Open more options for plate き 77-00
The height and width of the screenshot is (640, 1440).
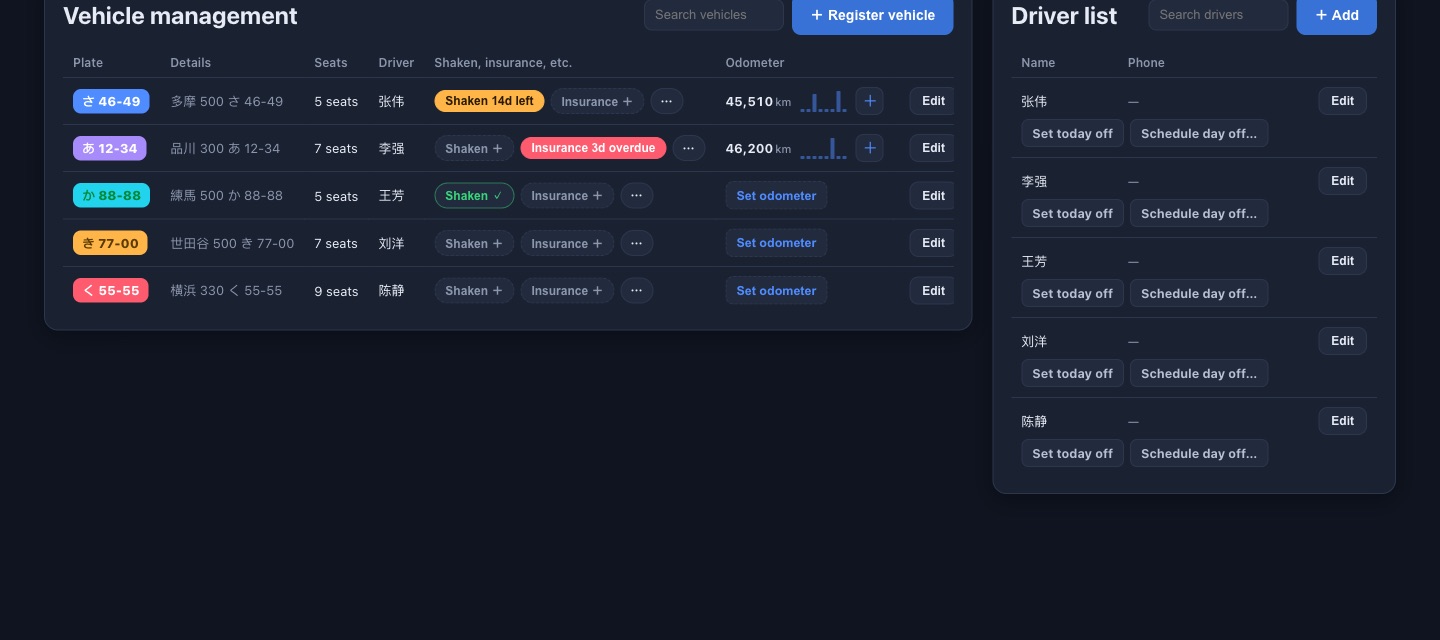point(637,243)
